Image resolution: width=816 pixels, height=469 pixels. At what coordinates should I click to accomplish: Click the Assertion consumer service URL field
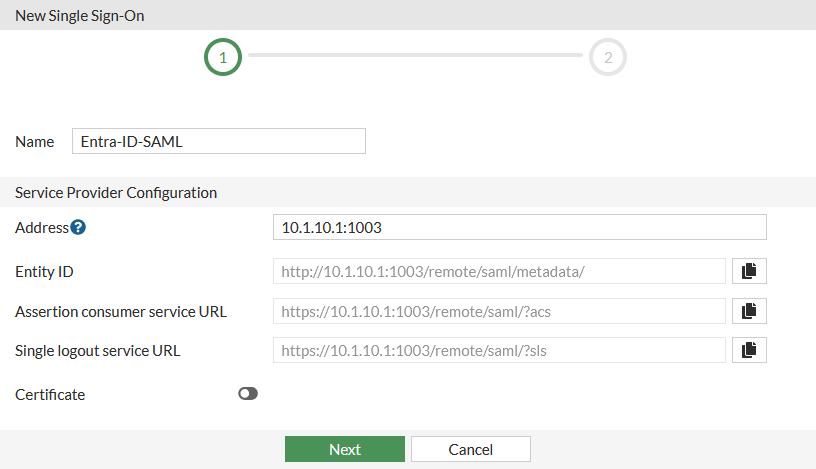click(499, 311)
